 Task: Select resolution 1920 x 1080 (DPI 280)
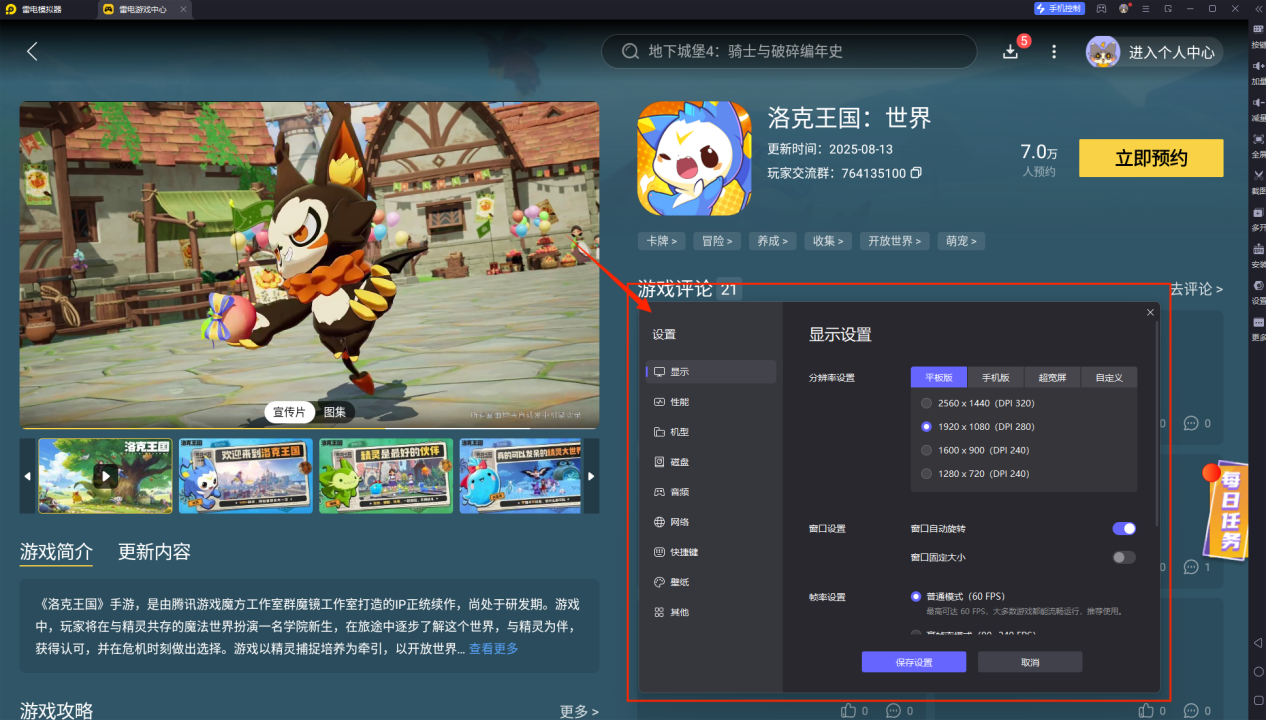926,426
